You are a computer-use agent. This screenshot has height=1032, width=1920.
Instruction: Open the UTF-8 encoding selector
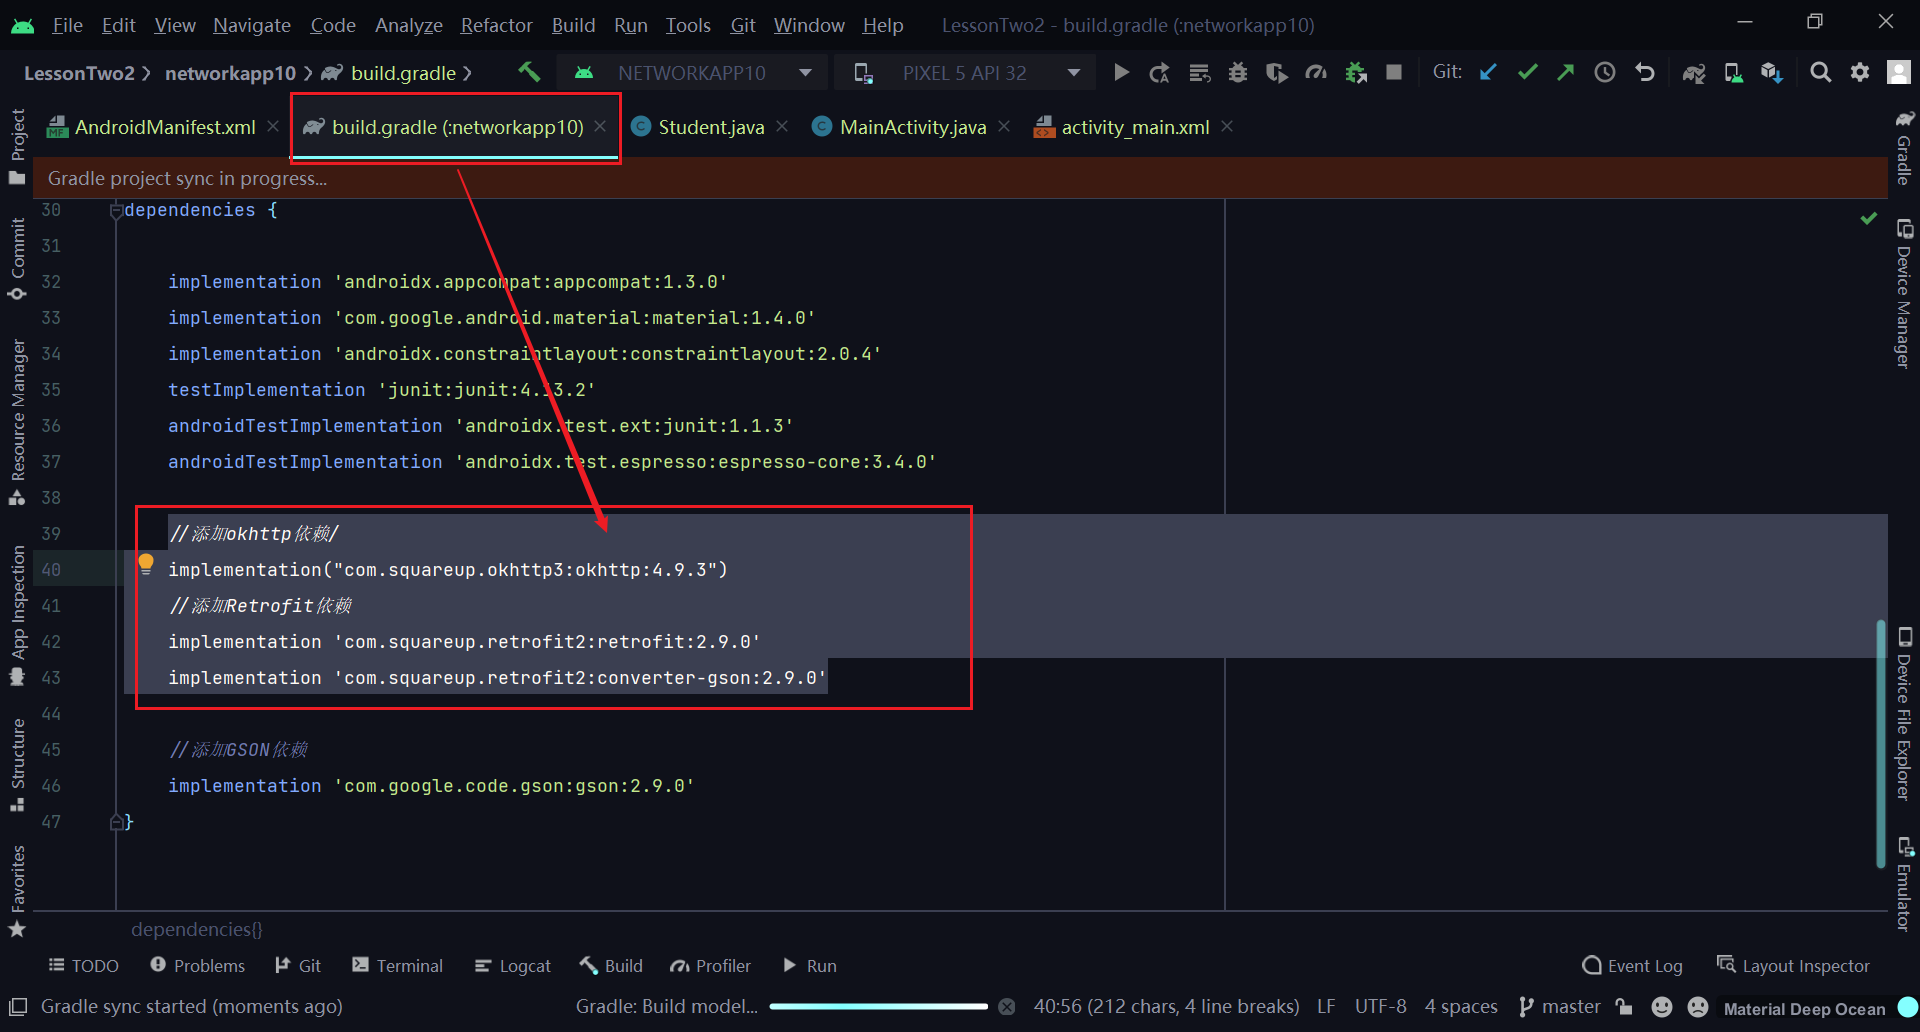1380,1006
